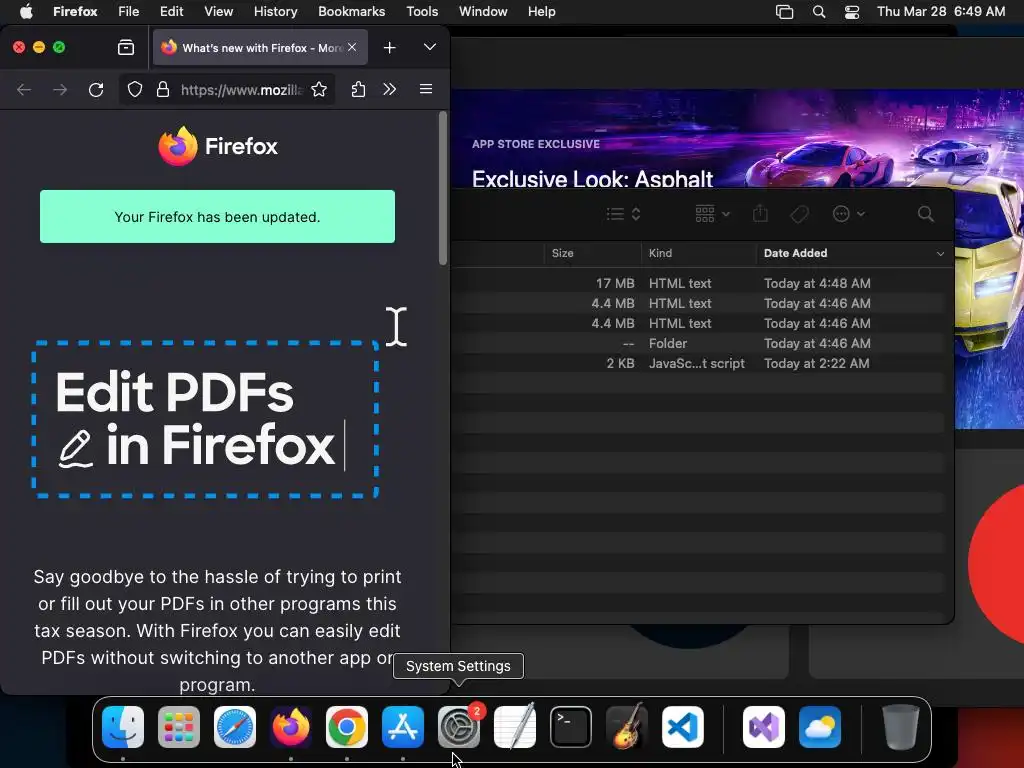
Task: Open GarageBand from the dock
Action: (x=627, y=727)
